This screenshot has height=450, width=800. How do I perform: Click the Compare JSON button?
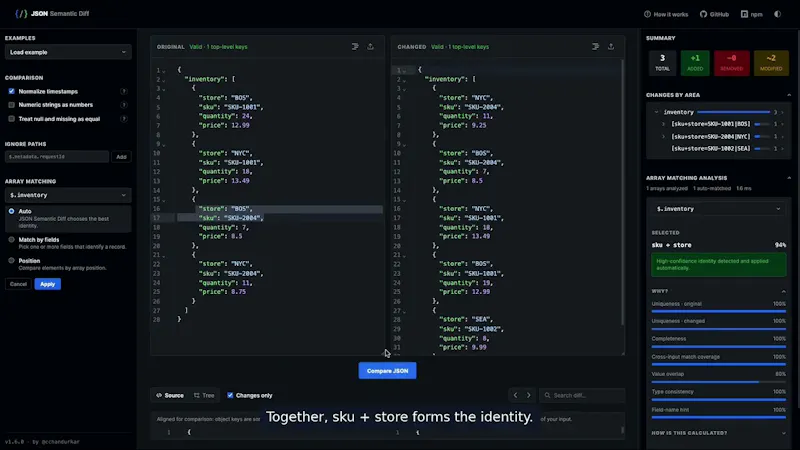(387, 371)
